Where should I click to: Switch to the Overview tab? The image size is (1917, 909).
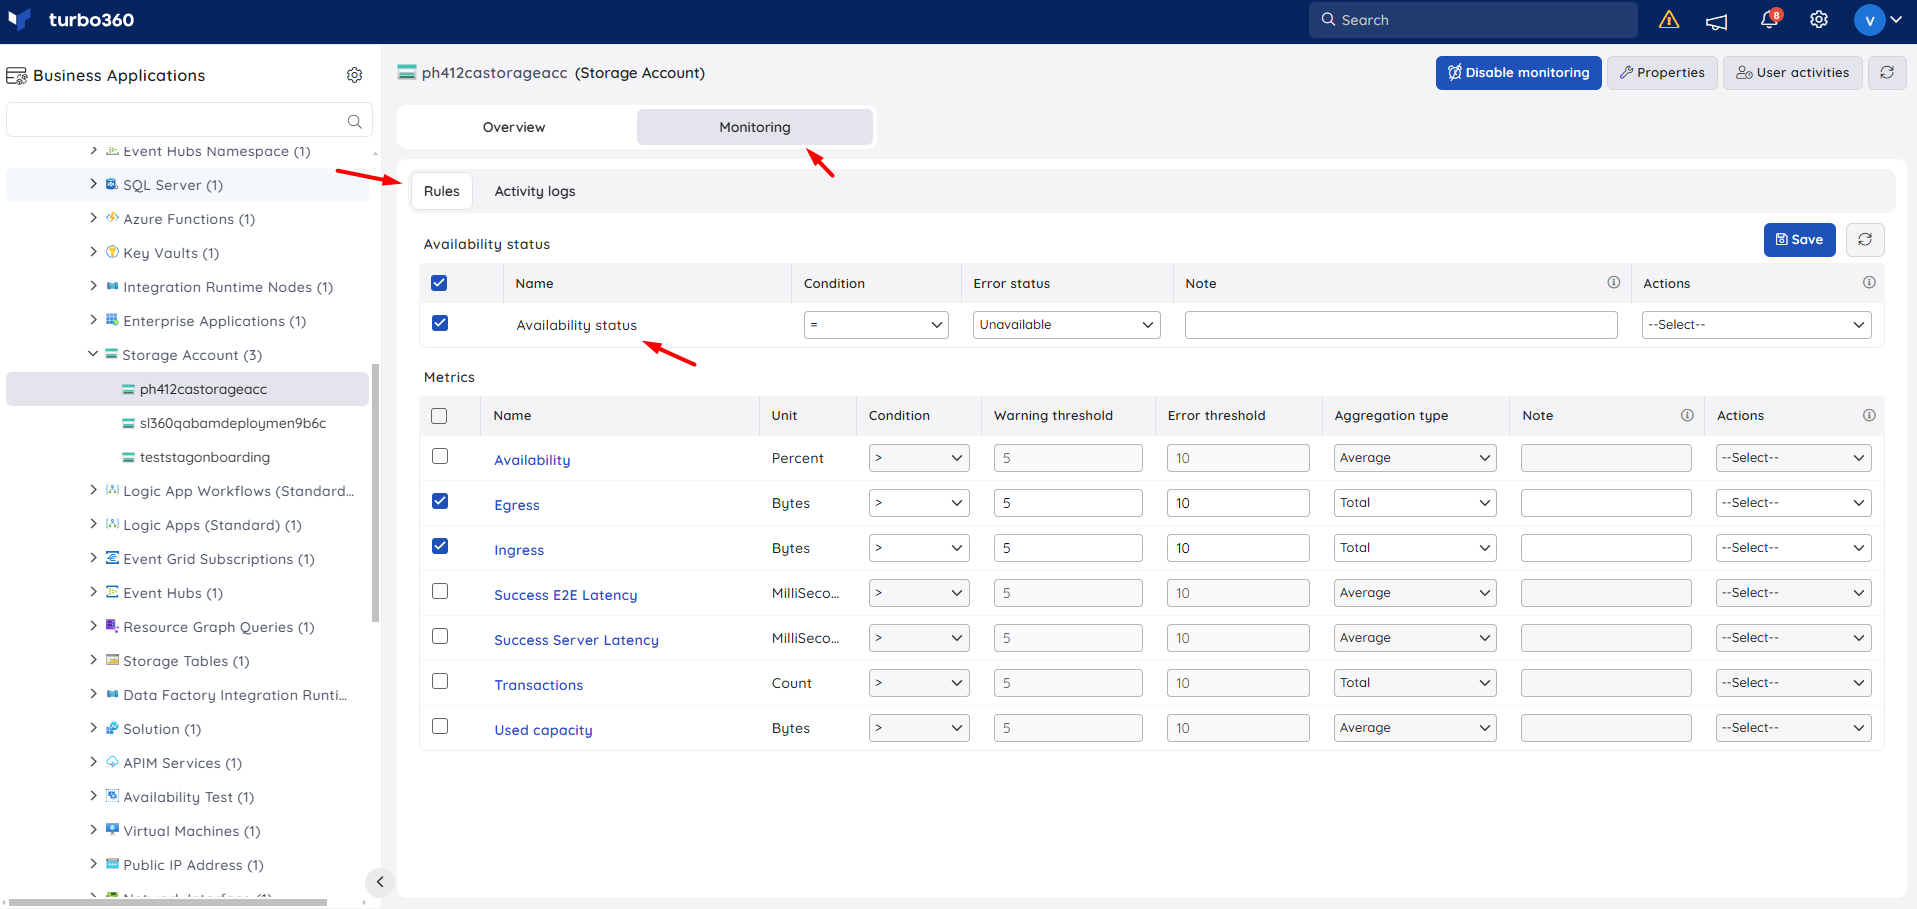tap(514, 127)
